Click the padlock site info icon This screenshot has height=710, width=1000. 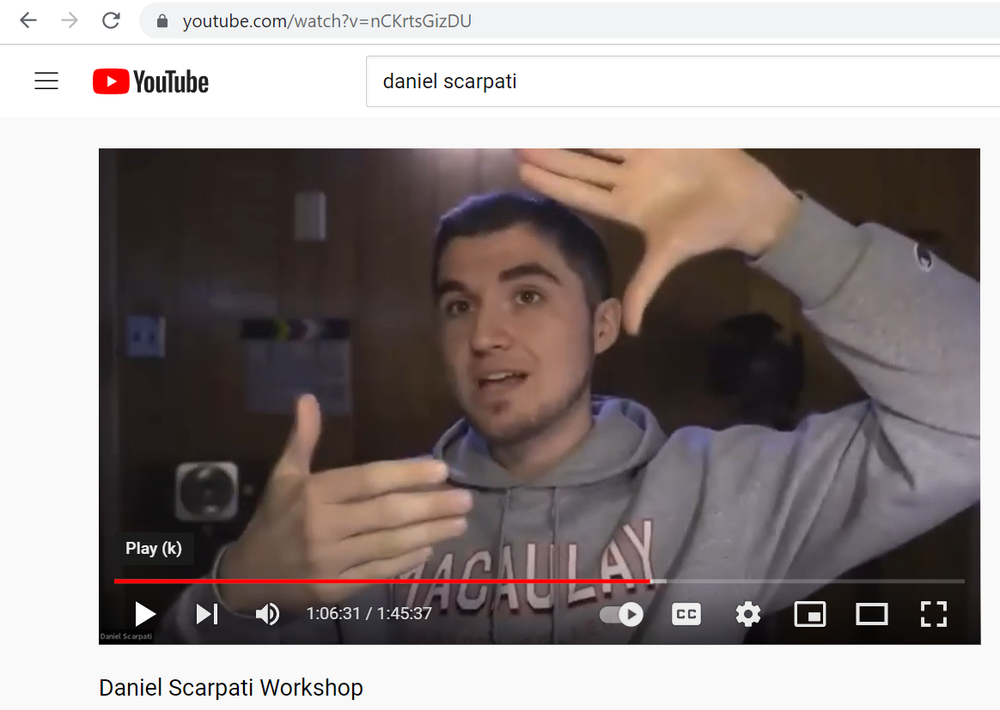(x=162, y=21)
